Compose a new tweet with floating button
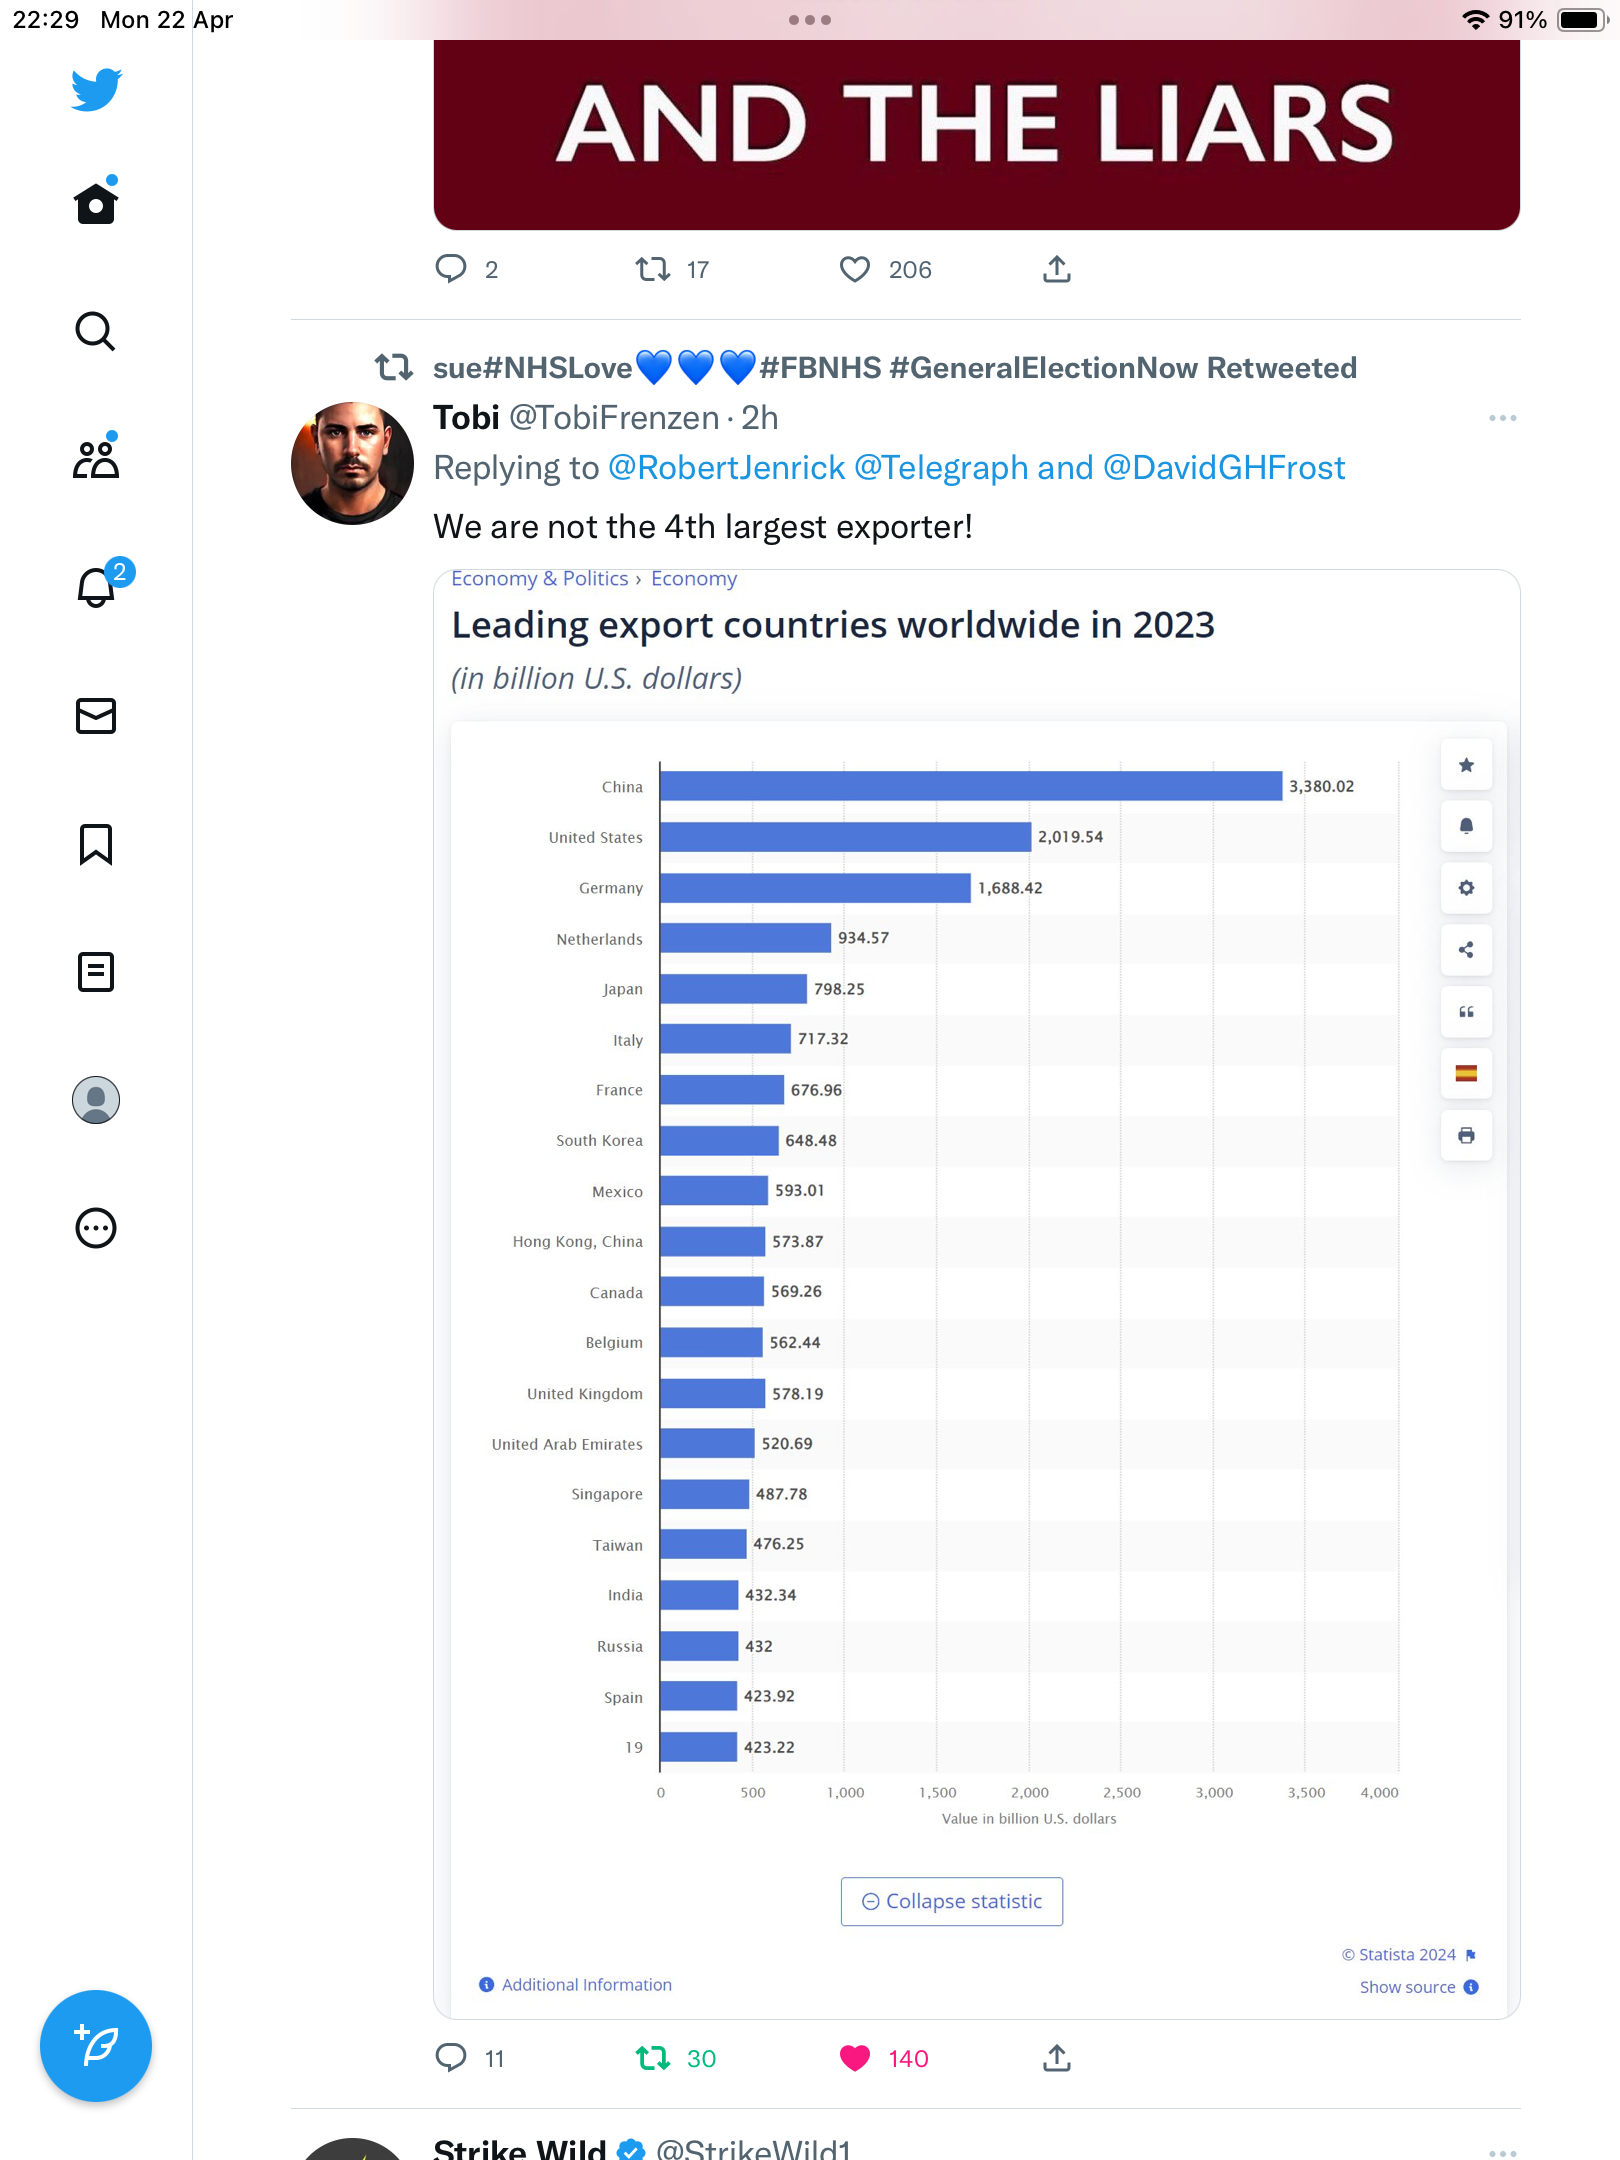The width and height of the screenshot is (1620, 2160). [x=96, y=2046]
